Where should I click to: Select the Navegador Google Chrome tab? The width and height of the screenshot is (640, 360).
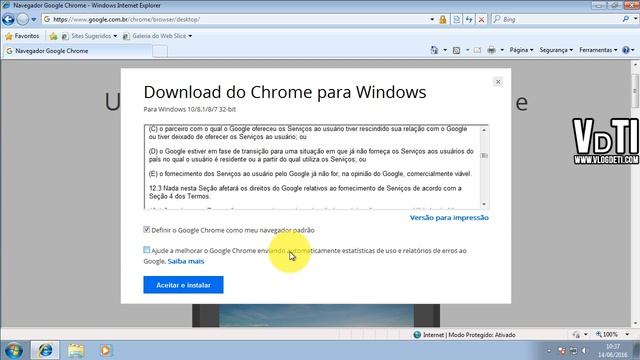[77, 51]
